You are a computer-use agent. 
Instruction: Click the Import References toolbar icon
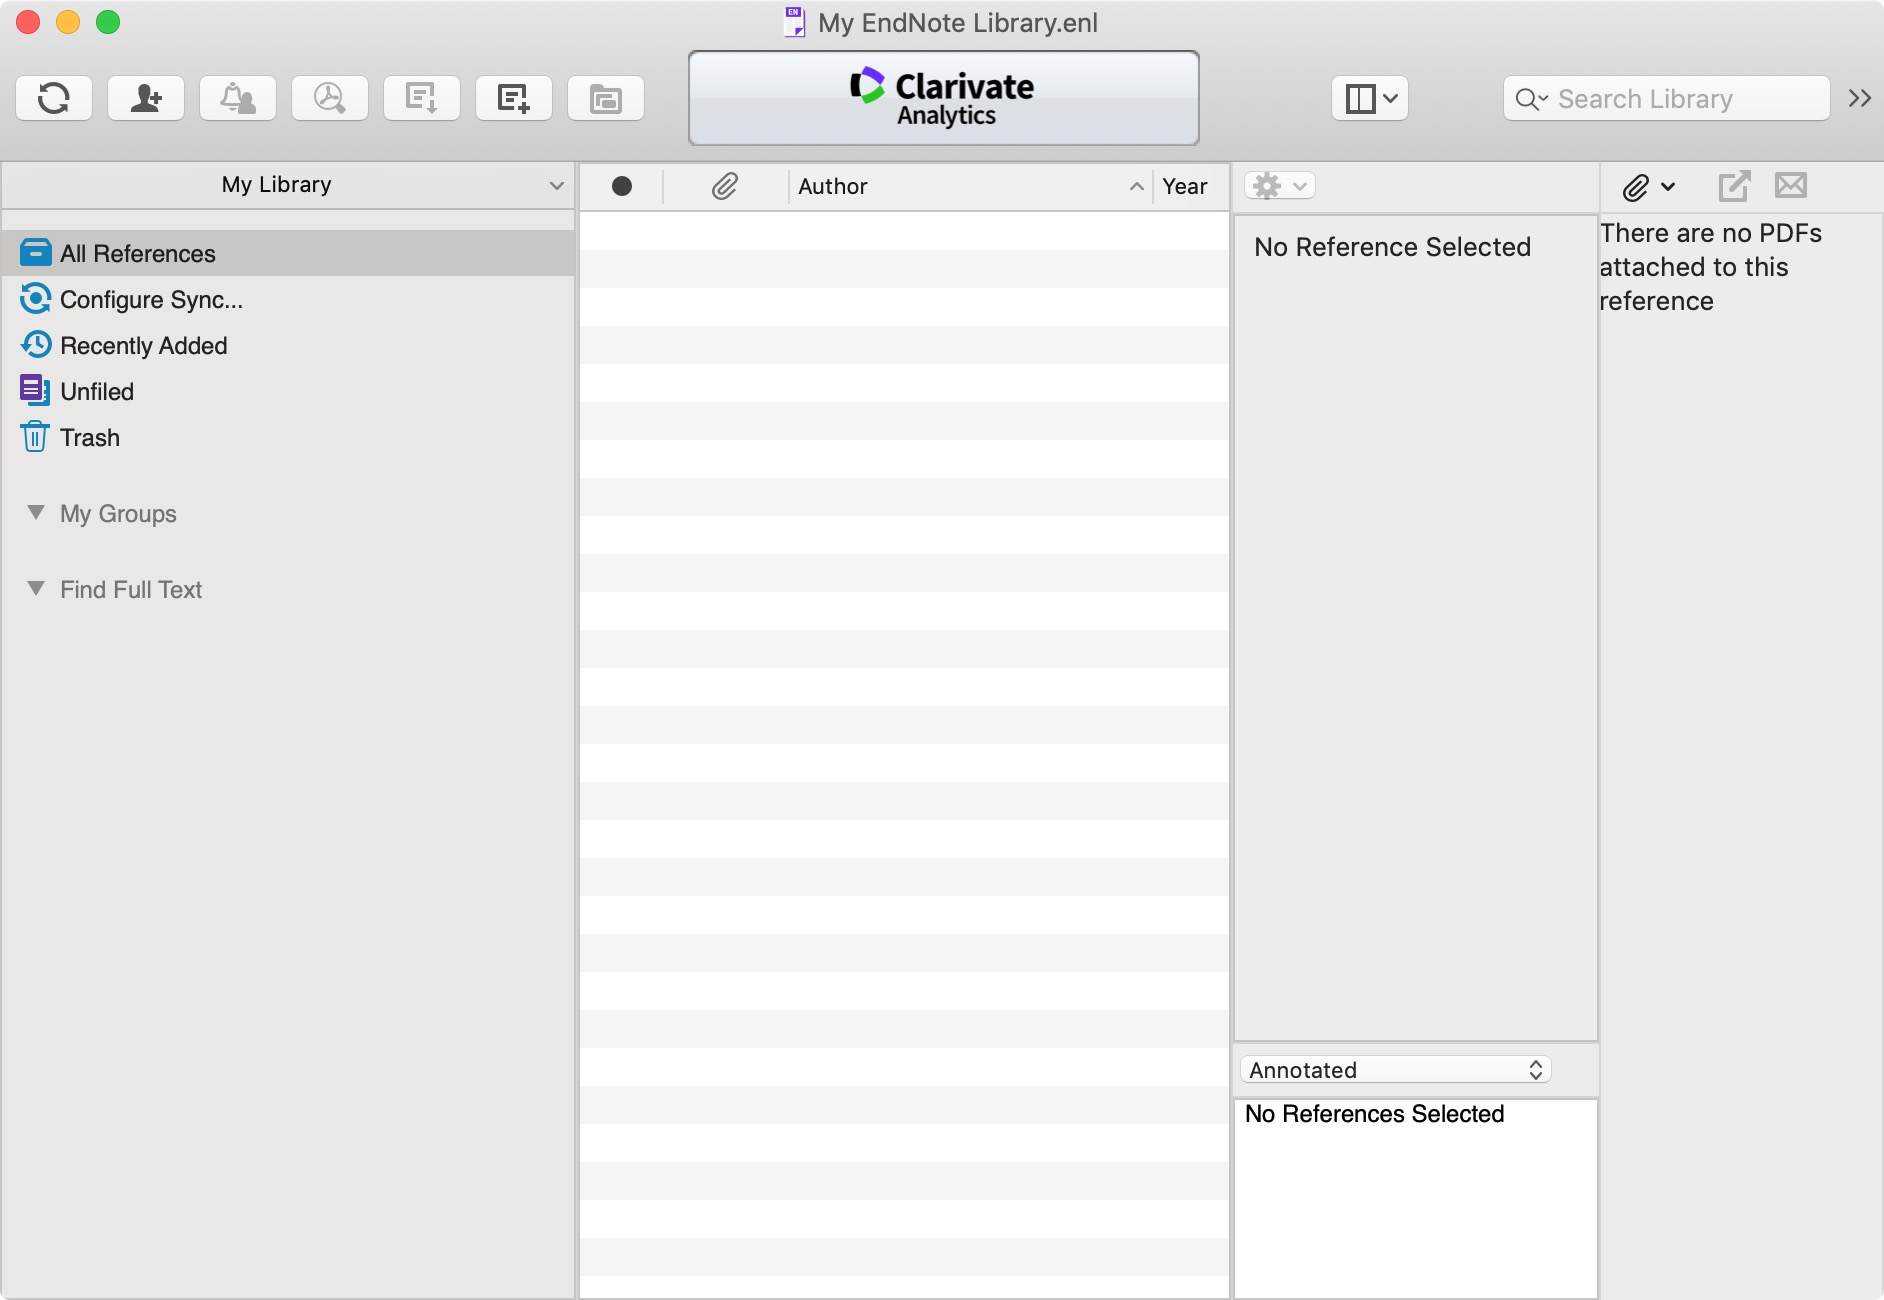coord(422,98)
